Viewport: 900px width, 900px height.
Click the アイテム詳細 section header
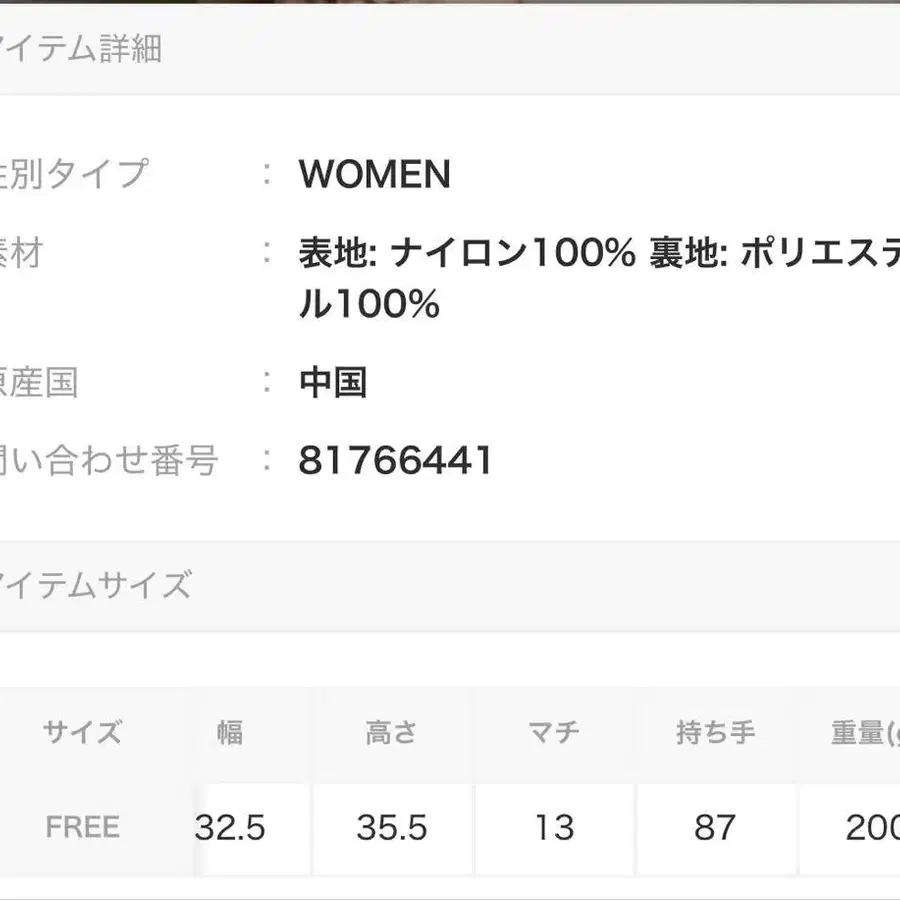(x=80, y=49)
